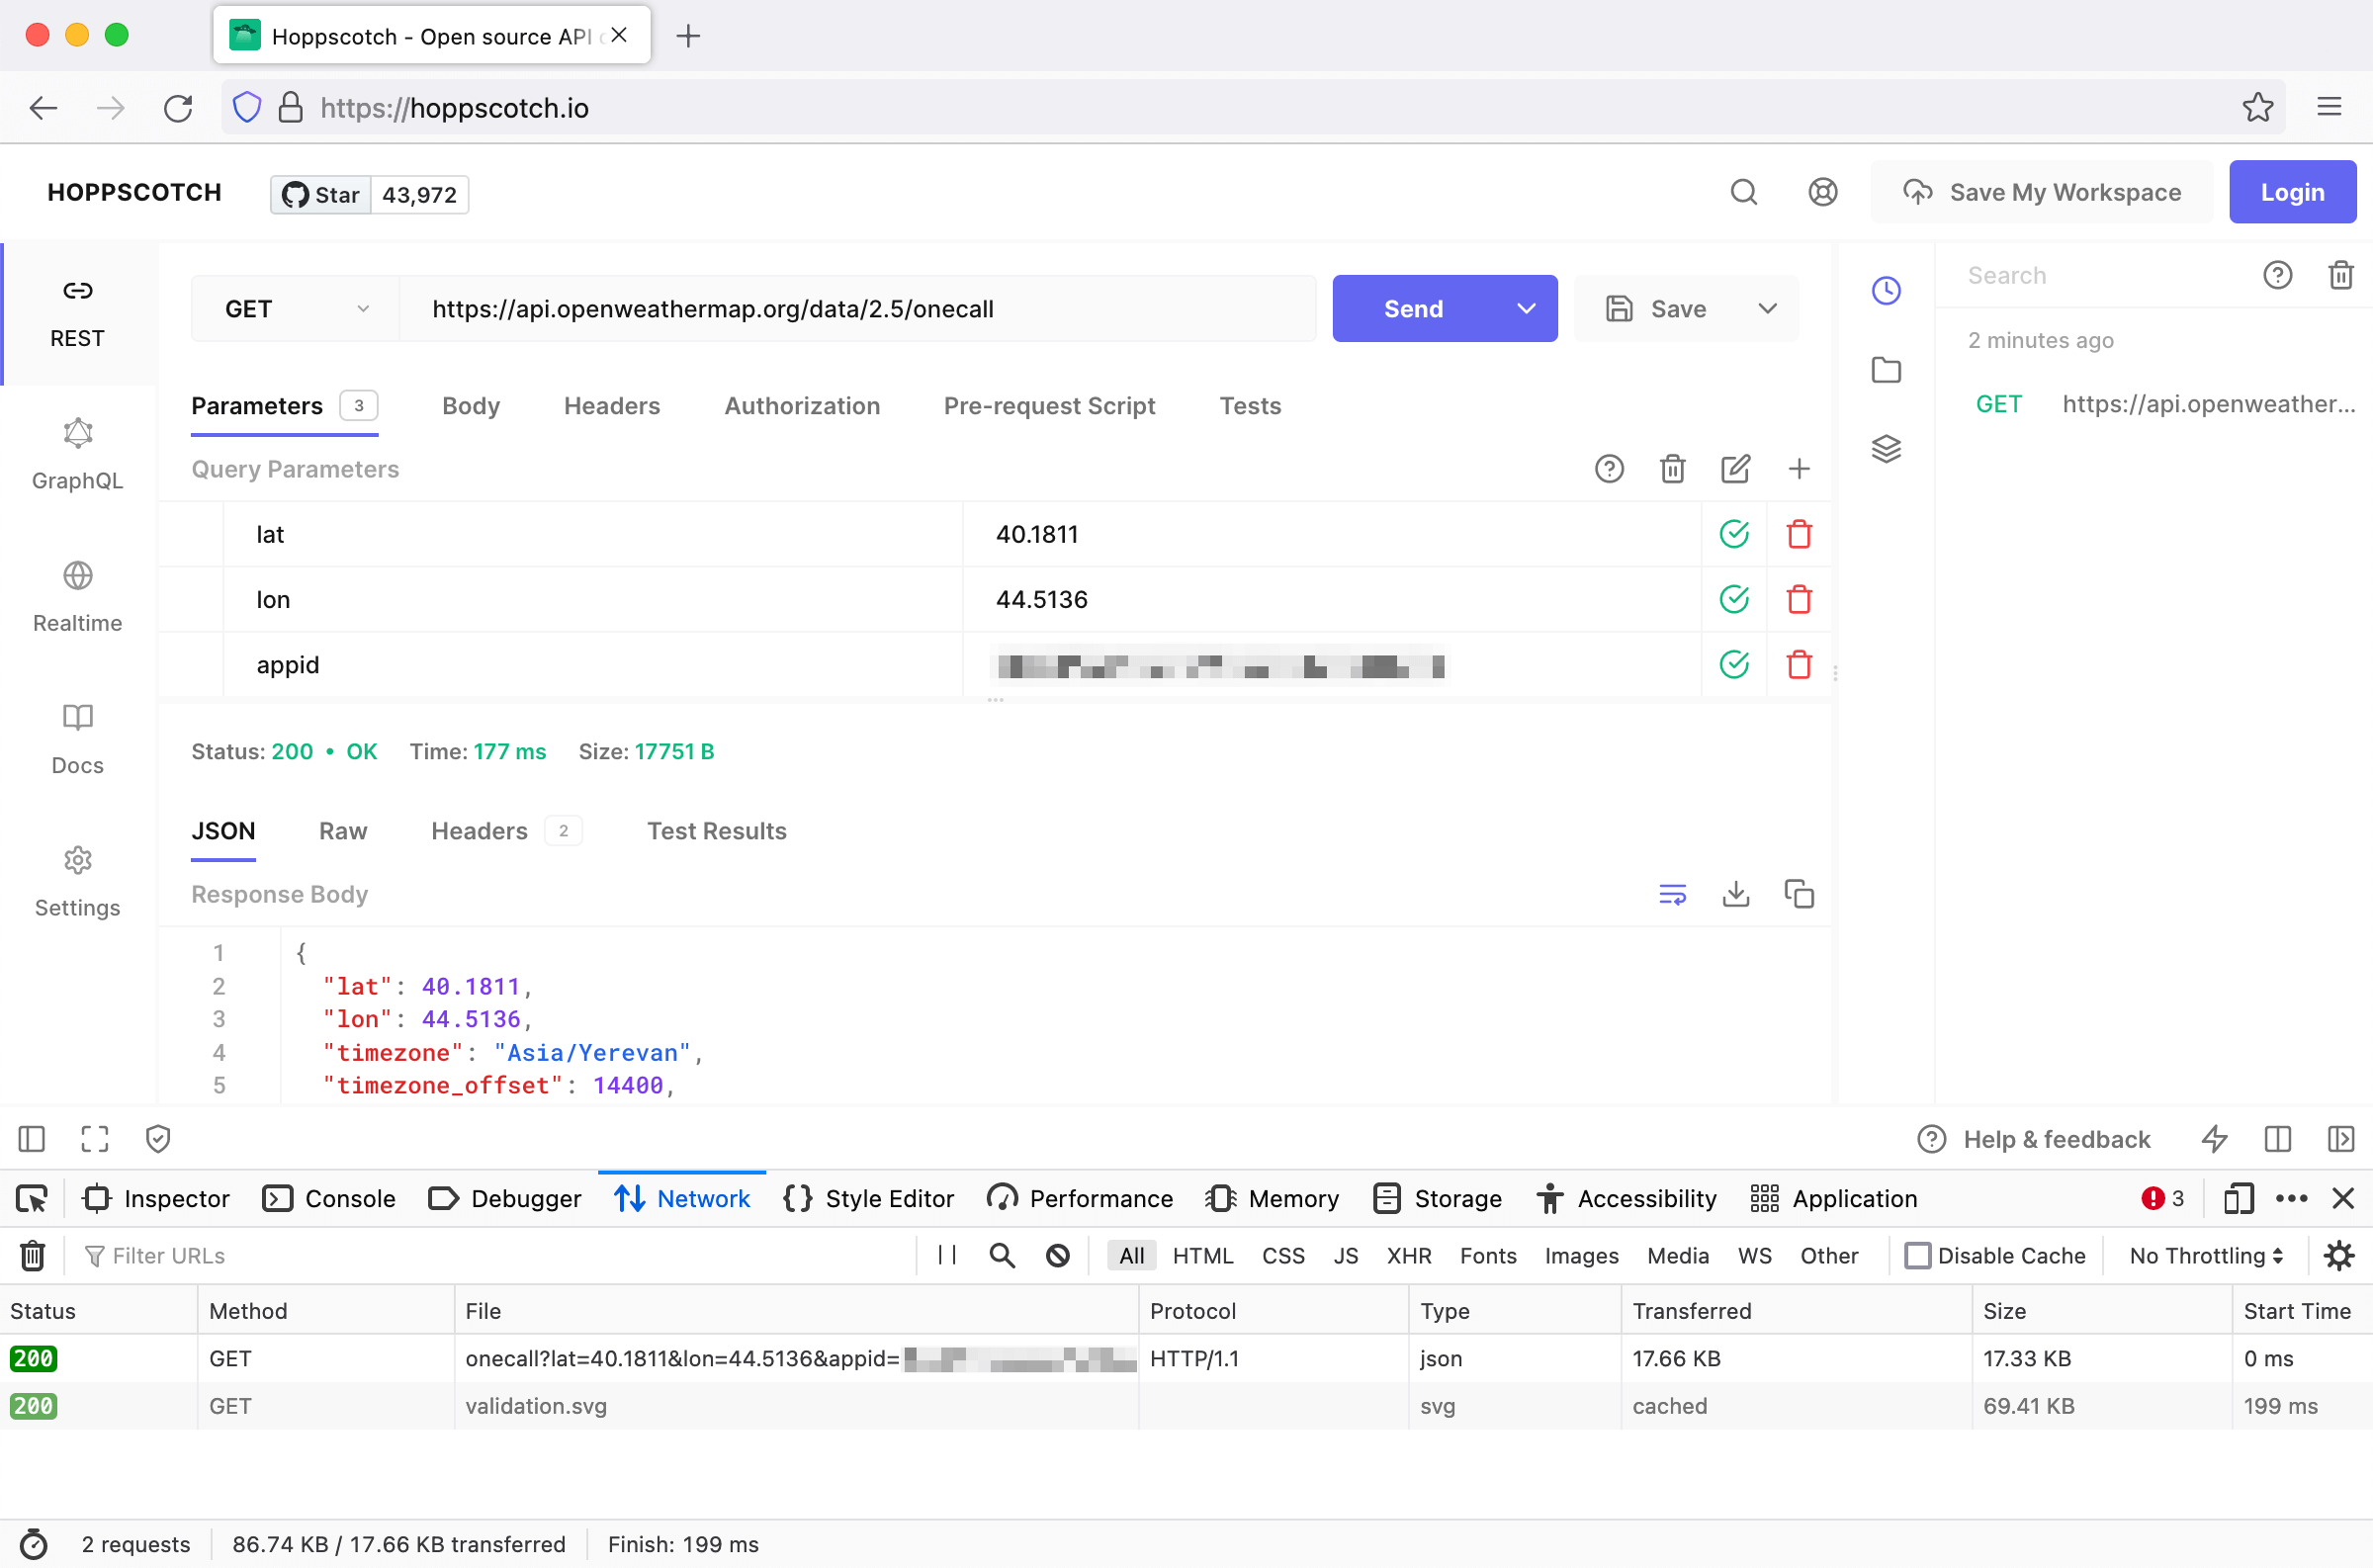Toggle the lon parameter active checkmark
2373x1568 pixels.
(1733, 600)
